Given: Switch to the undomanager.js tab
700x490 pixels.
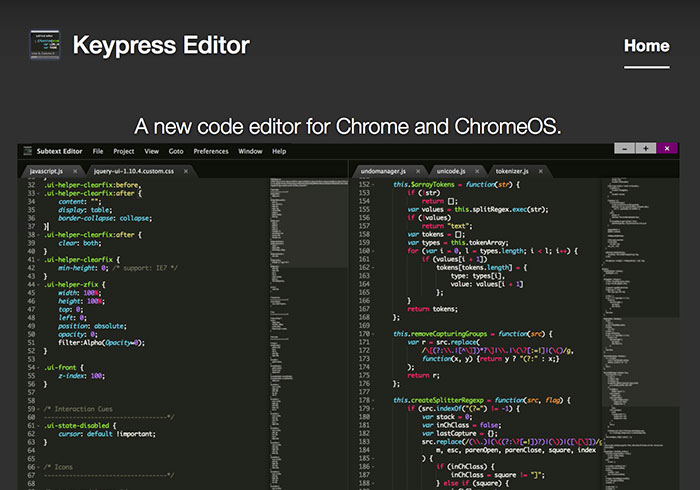Looking at the screenshot, I should pos(383,171).
